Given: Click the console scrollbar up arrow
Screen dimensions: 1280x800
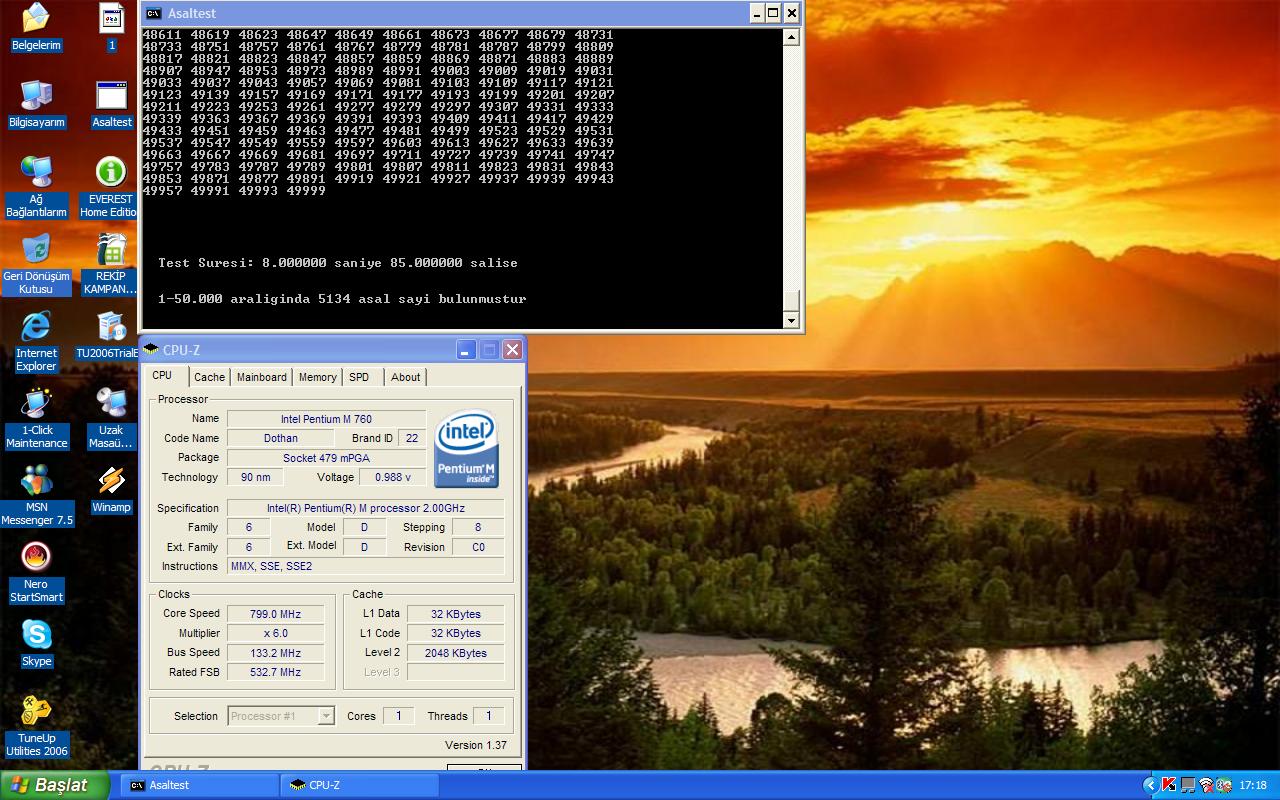Looking at the screenshot, I should (791, 37).
